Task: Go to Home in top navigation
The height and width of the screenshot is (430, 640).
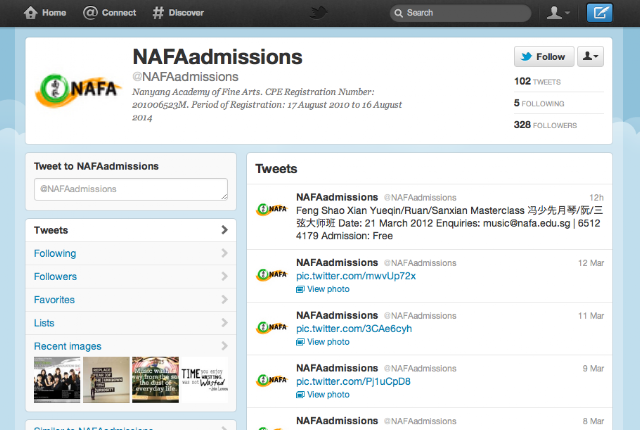Action: [45, 13]
